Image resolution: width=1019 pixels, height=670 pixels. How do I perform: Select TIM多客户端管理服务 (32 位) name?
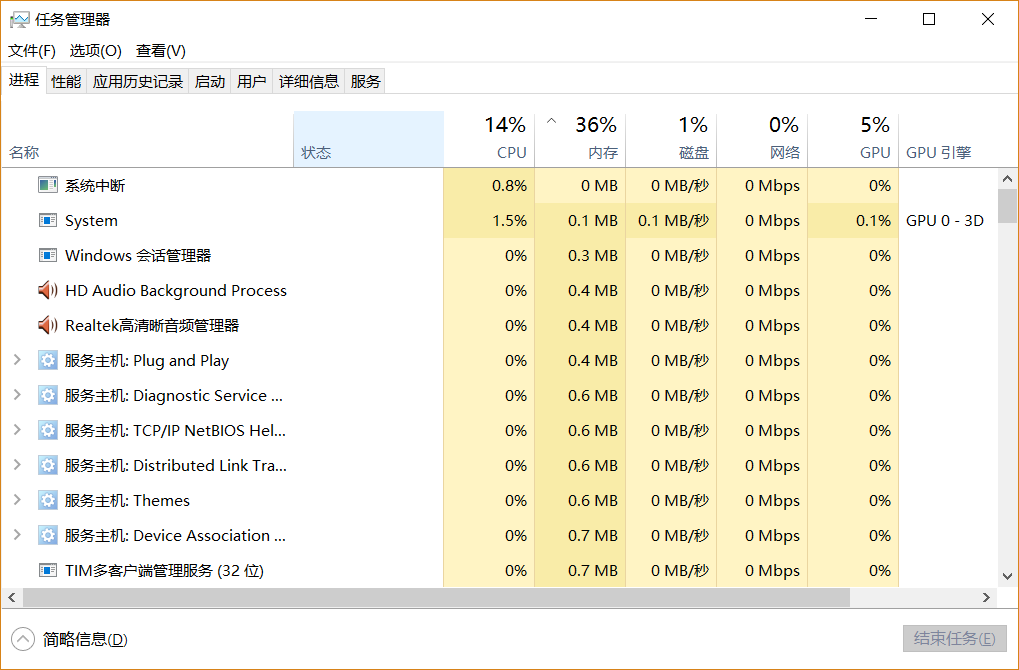click(x=164, y=571)
